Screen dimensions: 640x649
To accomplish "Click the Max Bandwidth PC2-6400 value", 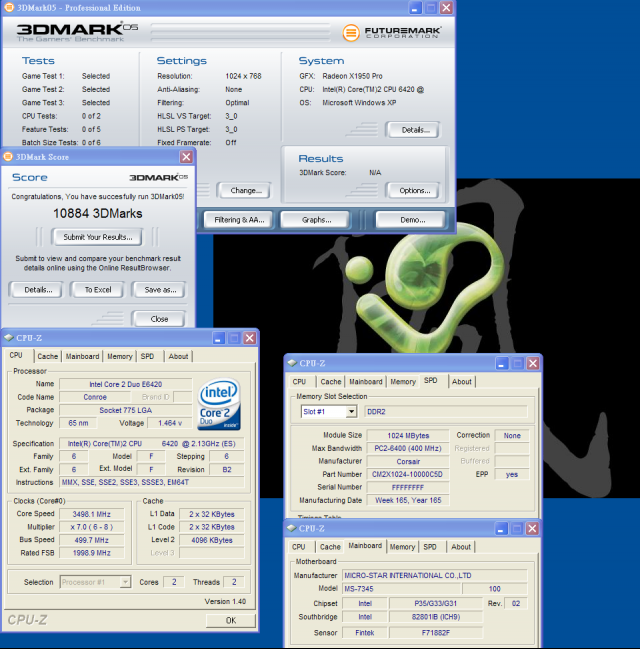I will click(407, 448).
